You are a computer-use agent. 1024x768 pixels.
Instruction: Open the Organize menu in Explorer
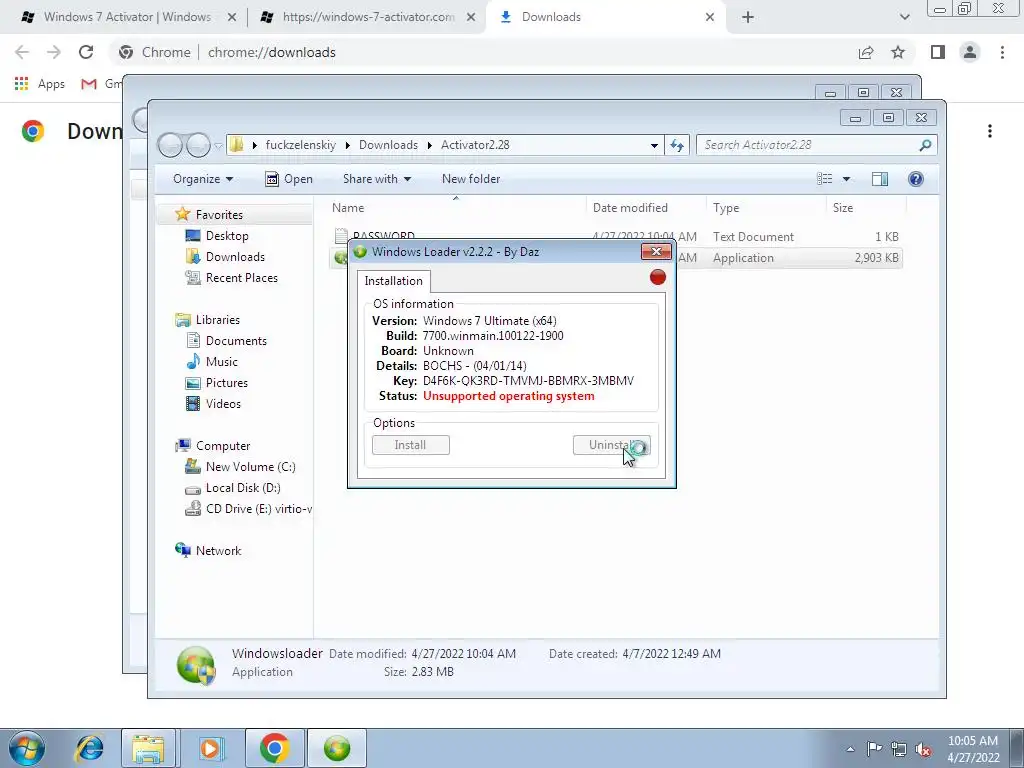tap(202, 179)
